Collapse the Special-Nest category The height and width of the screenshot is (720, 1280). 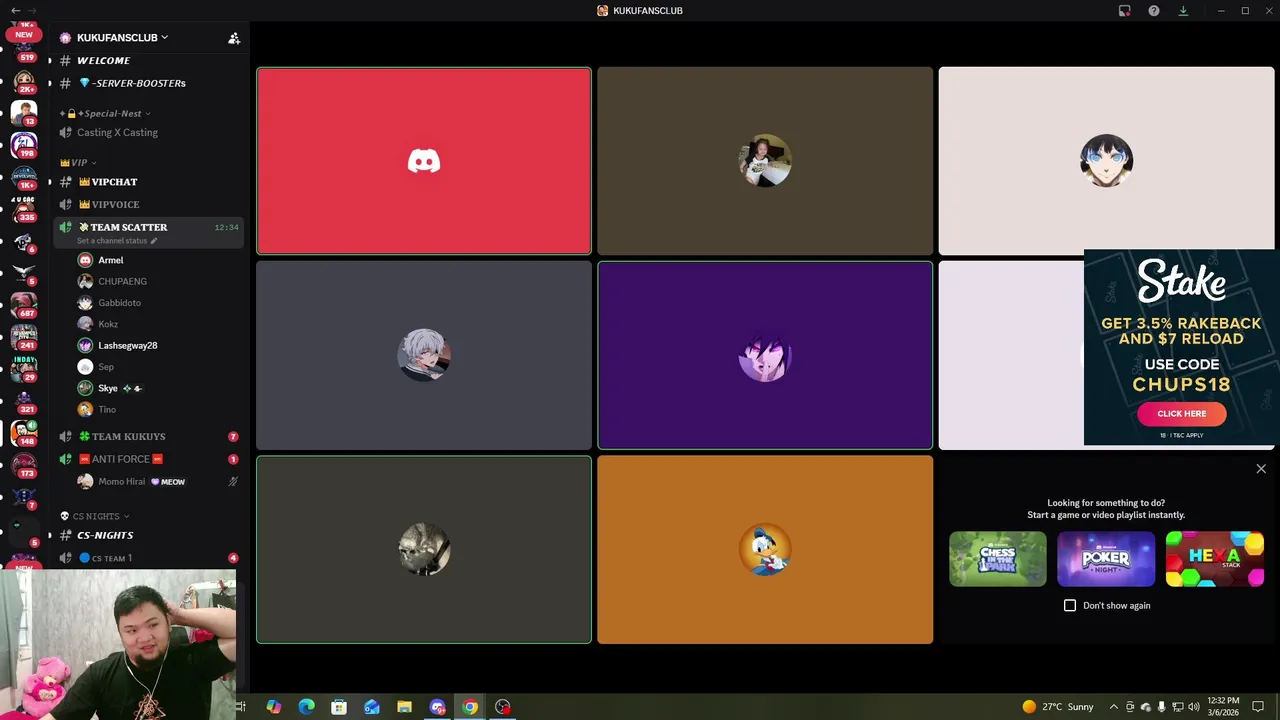coord(105,114)
